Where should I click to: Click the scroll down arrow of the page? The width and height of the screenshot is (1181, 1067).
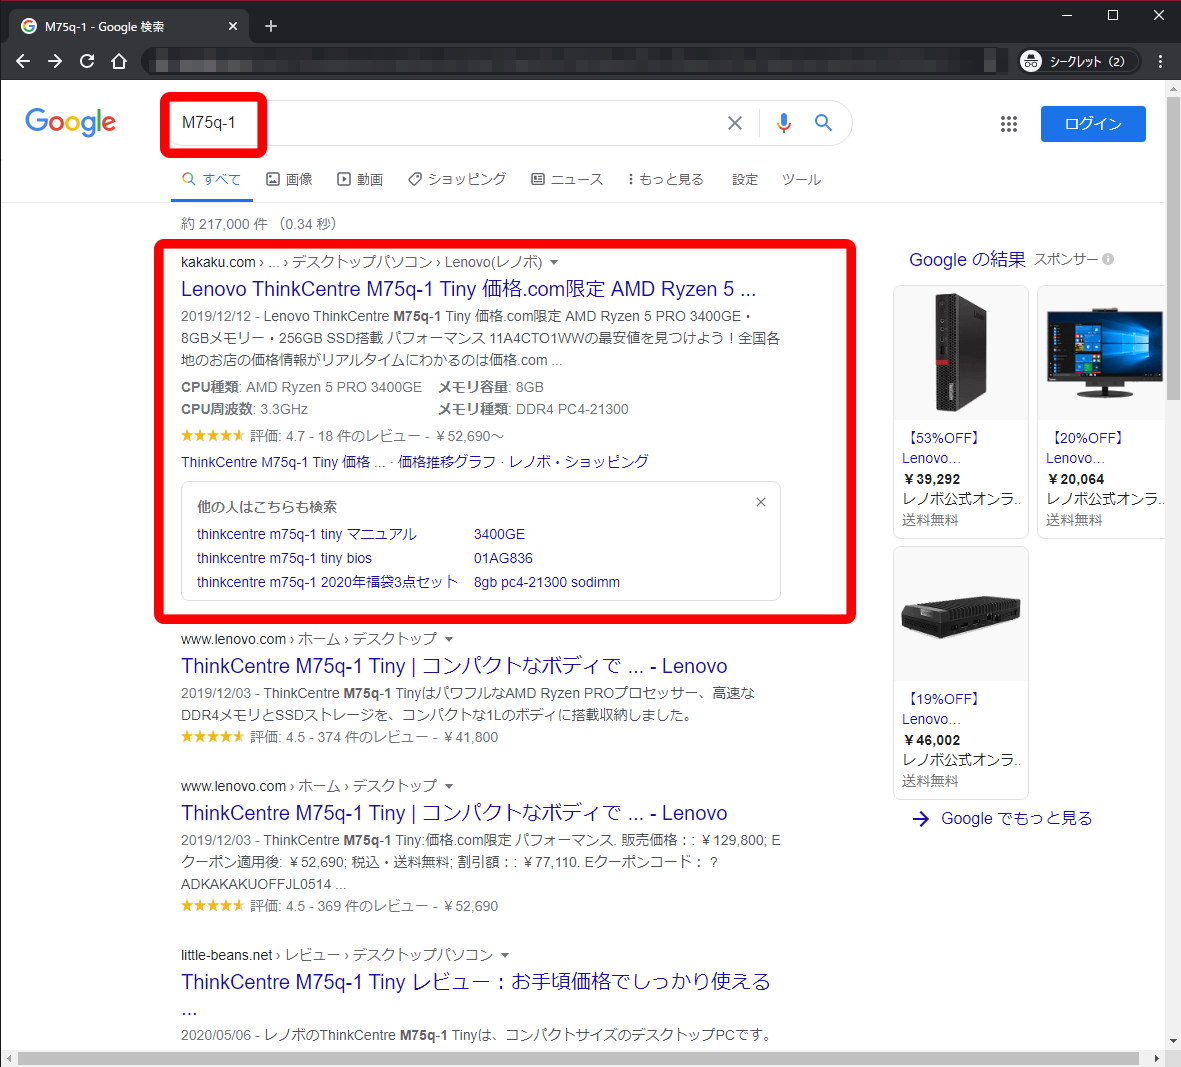coord(1173,1042)
